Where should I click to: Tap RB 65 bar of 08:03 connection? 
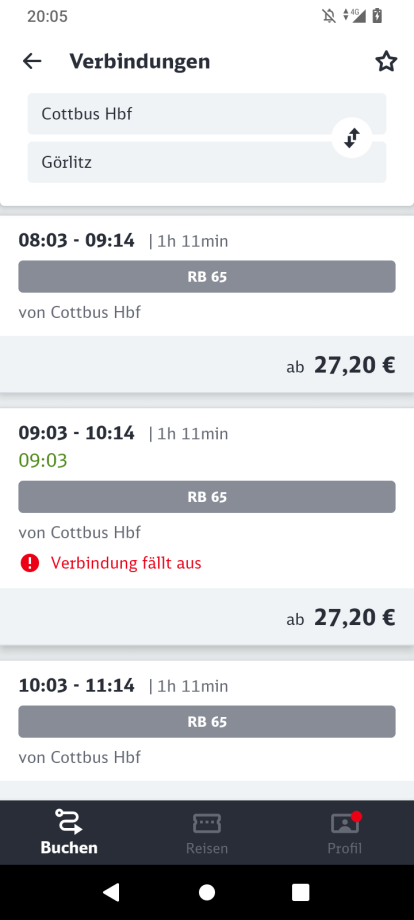click(x=207, y=276)
